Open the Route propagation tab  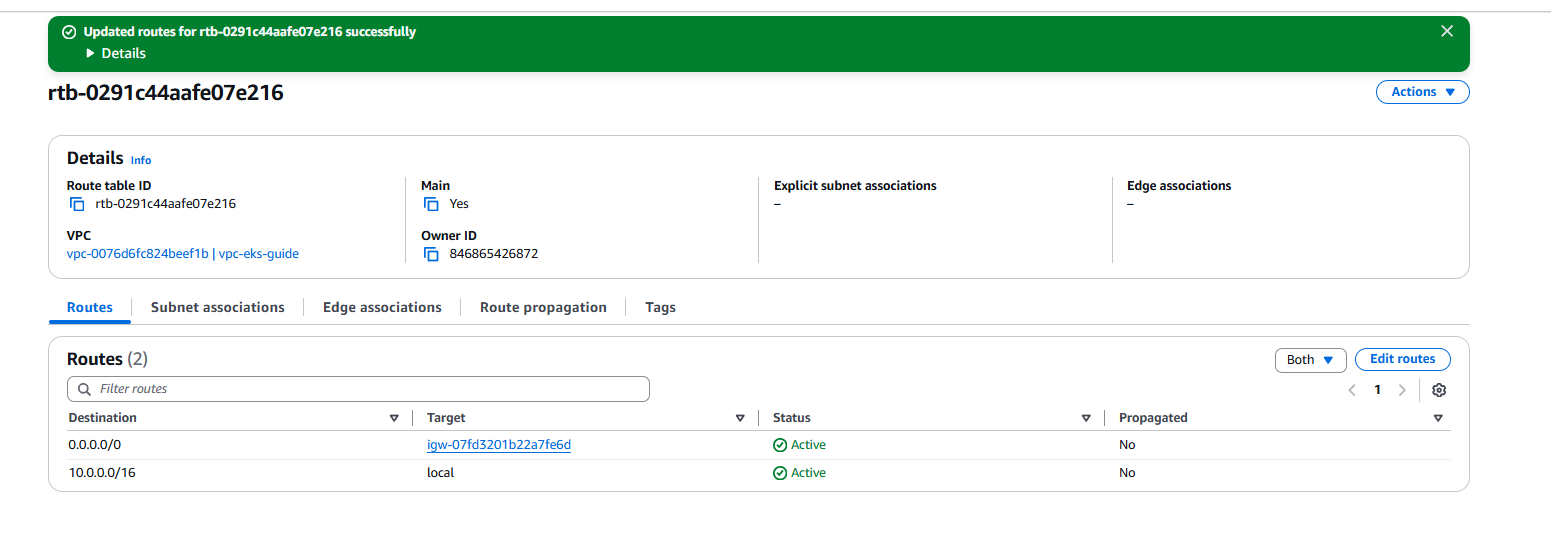(x=543, y=308)
